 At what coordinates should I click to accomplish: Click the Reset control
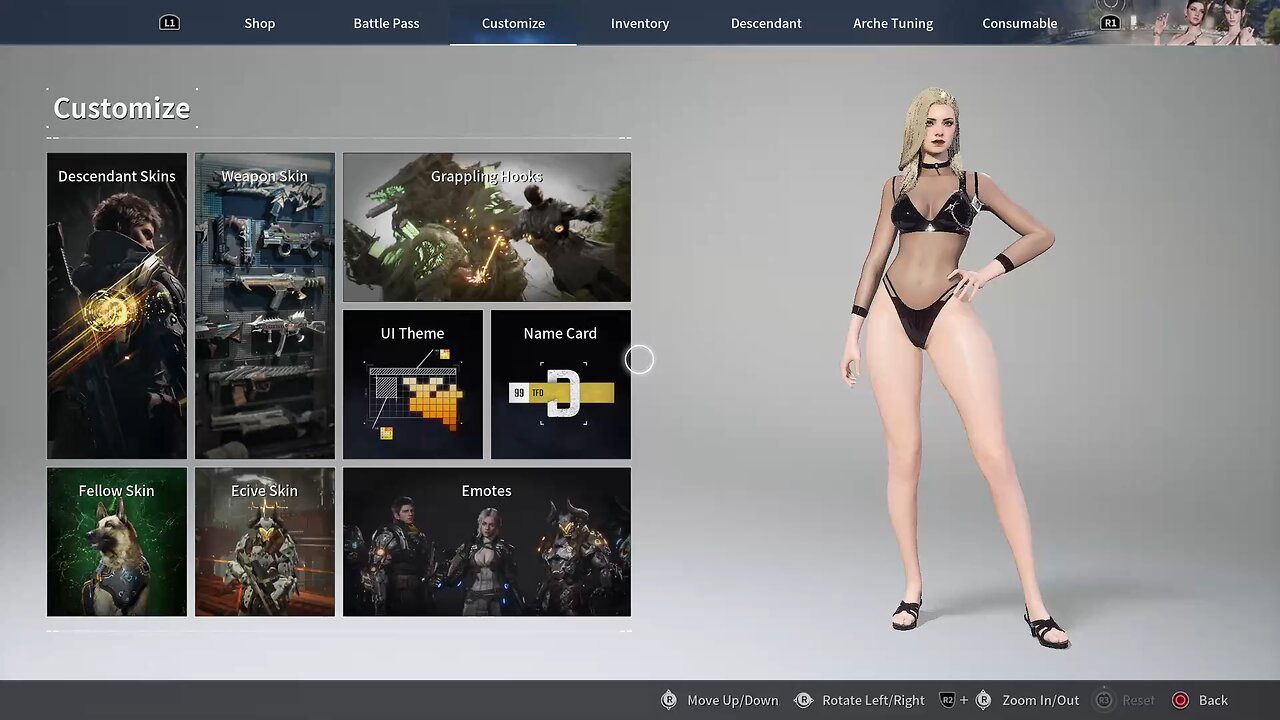point(1138,700)
